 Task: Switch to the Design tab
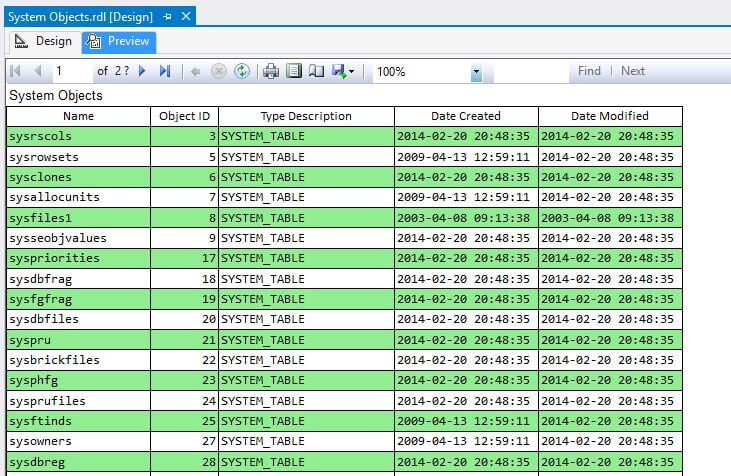click(x=45, y=41)
